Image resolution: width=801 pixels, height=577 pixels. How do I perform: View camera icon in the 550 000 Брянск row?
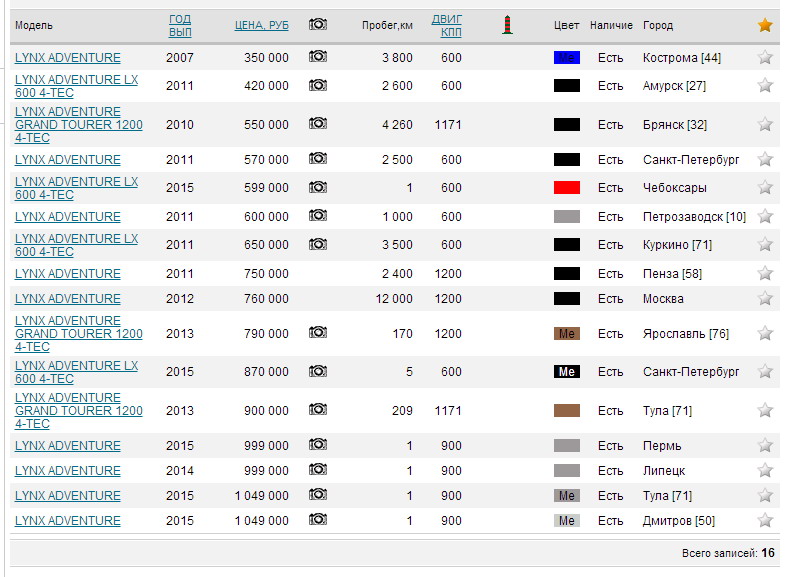point(318,124)
